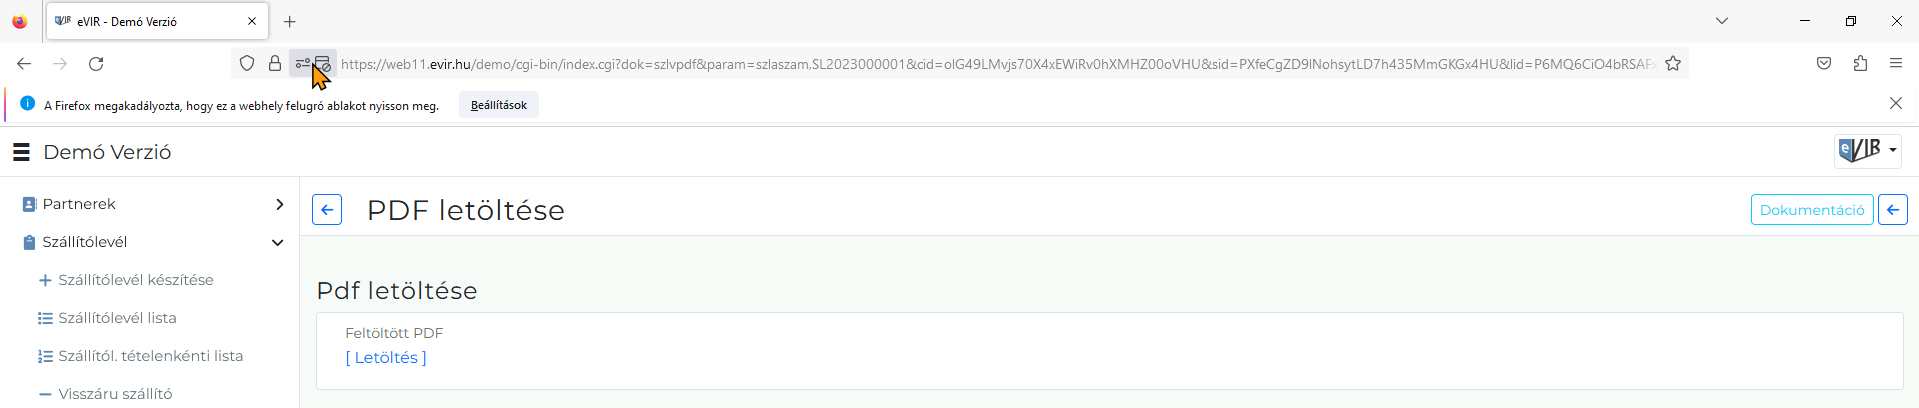Open the eVIR logo dropdown menu
The width and height of the screenshot is (1919, 408).
pos(1868,151)
